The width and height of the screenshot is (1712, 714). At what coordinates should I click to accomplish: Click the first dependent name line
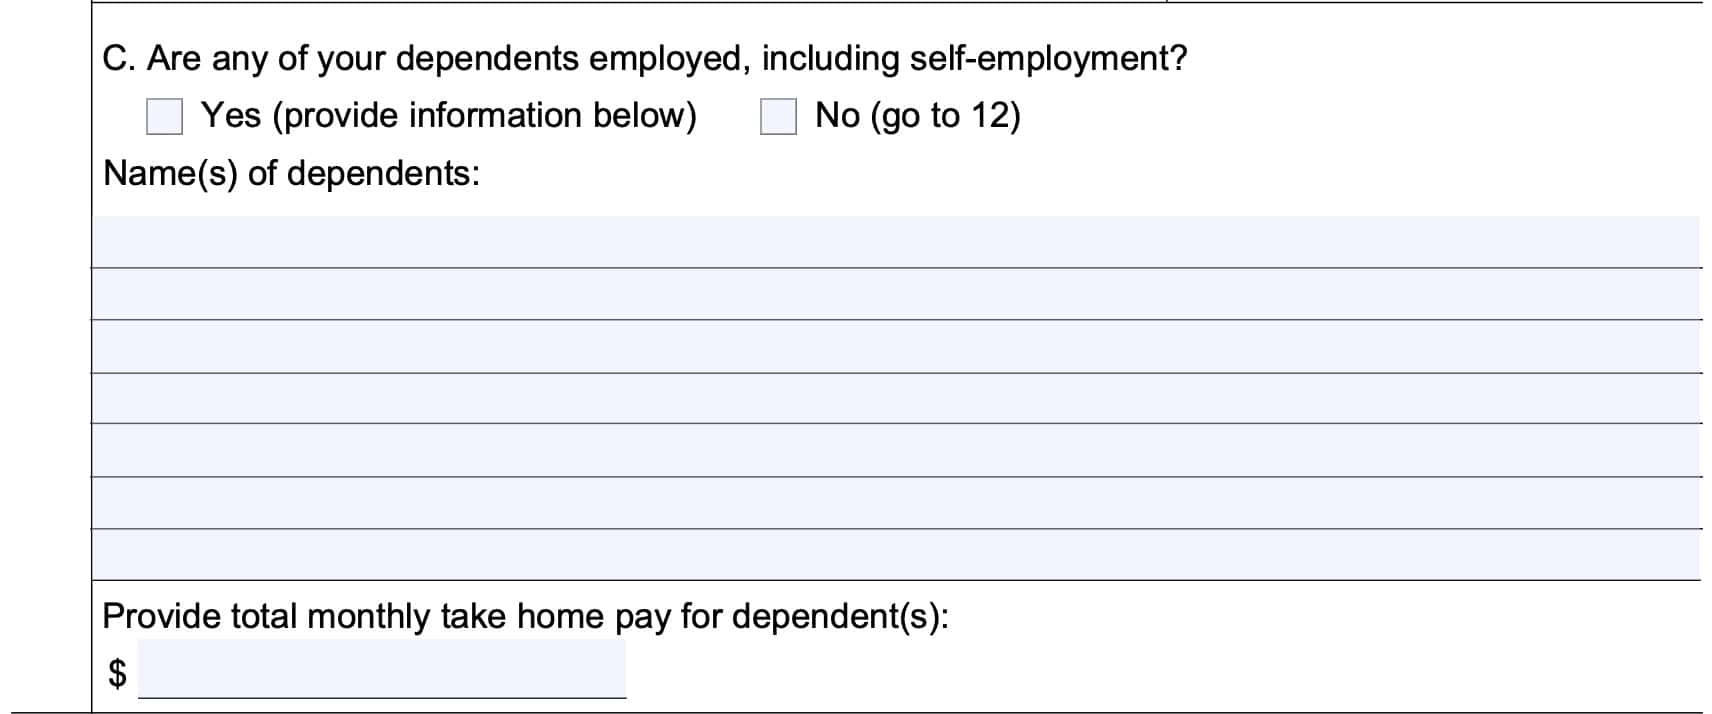895,241
